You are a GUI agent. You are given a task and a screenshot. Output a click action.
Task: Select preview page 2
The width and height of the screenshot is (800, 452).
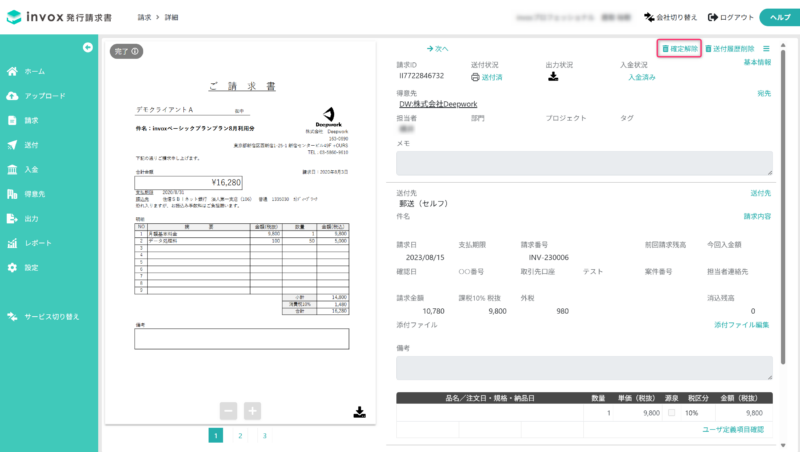pyautogui.click(x=240, y=435)
